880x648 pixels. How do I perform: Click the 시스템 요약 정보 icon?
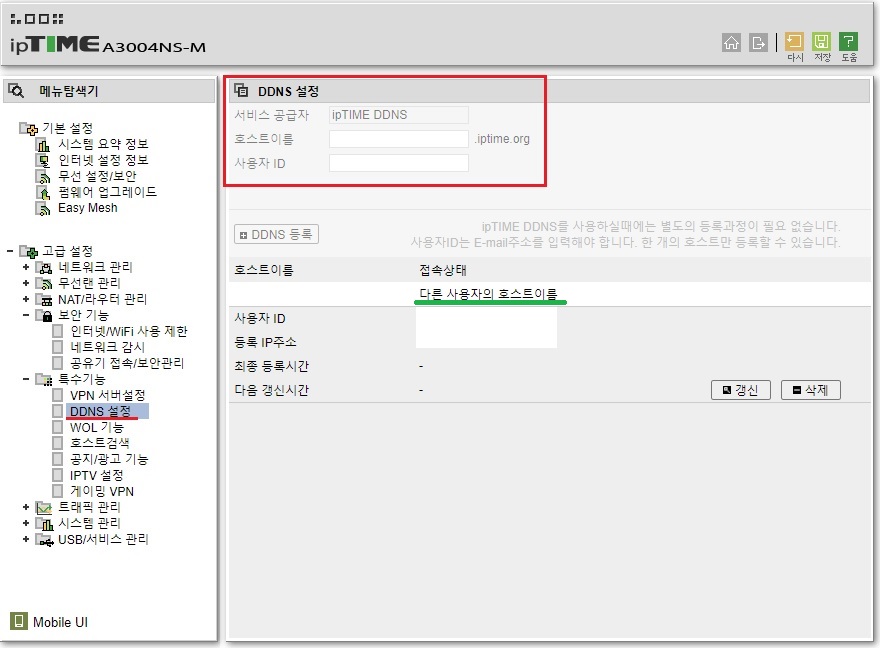point(43,144)
